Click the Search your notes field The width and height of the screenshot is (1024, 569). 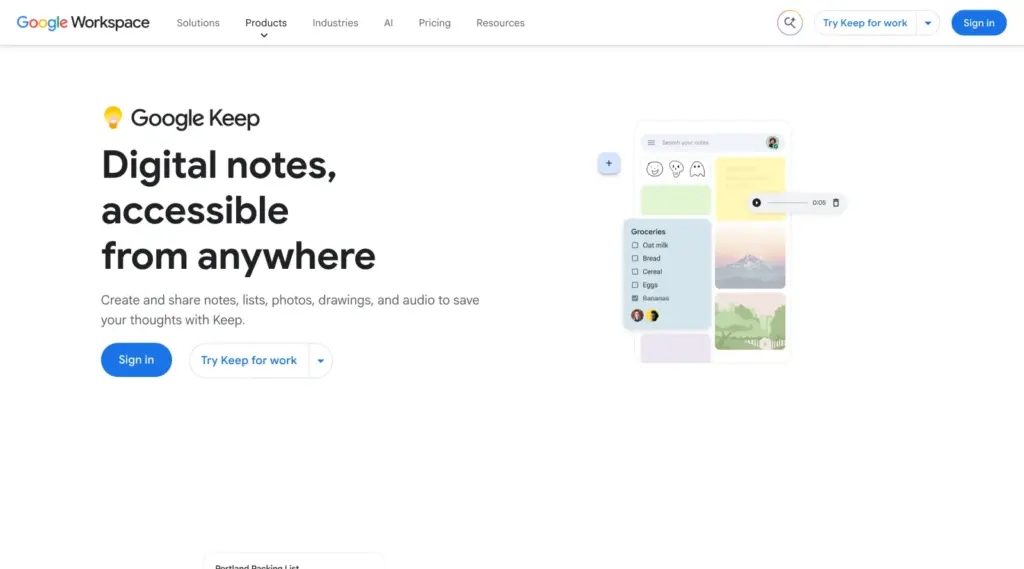712,142
